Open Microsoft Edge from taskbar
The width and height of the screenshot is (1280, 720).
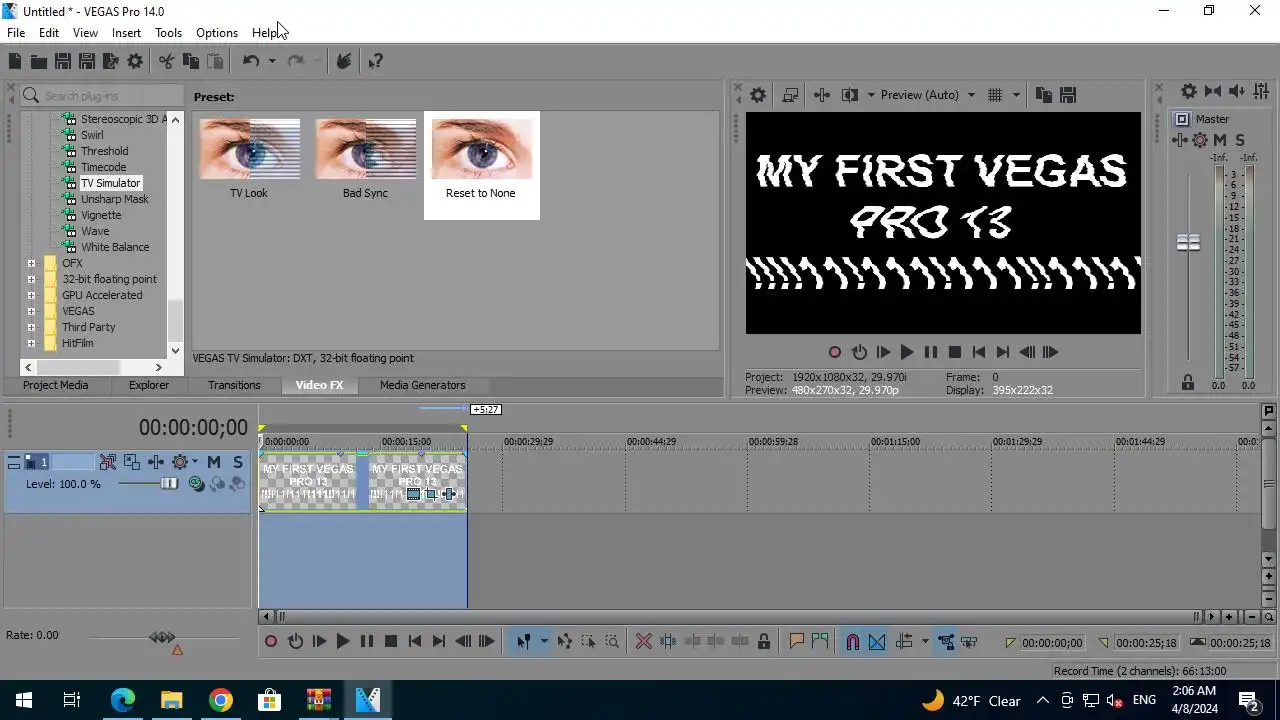point(123,700)
